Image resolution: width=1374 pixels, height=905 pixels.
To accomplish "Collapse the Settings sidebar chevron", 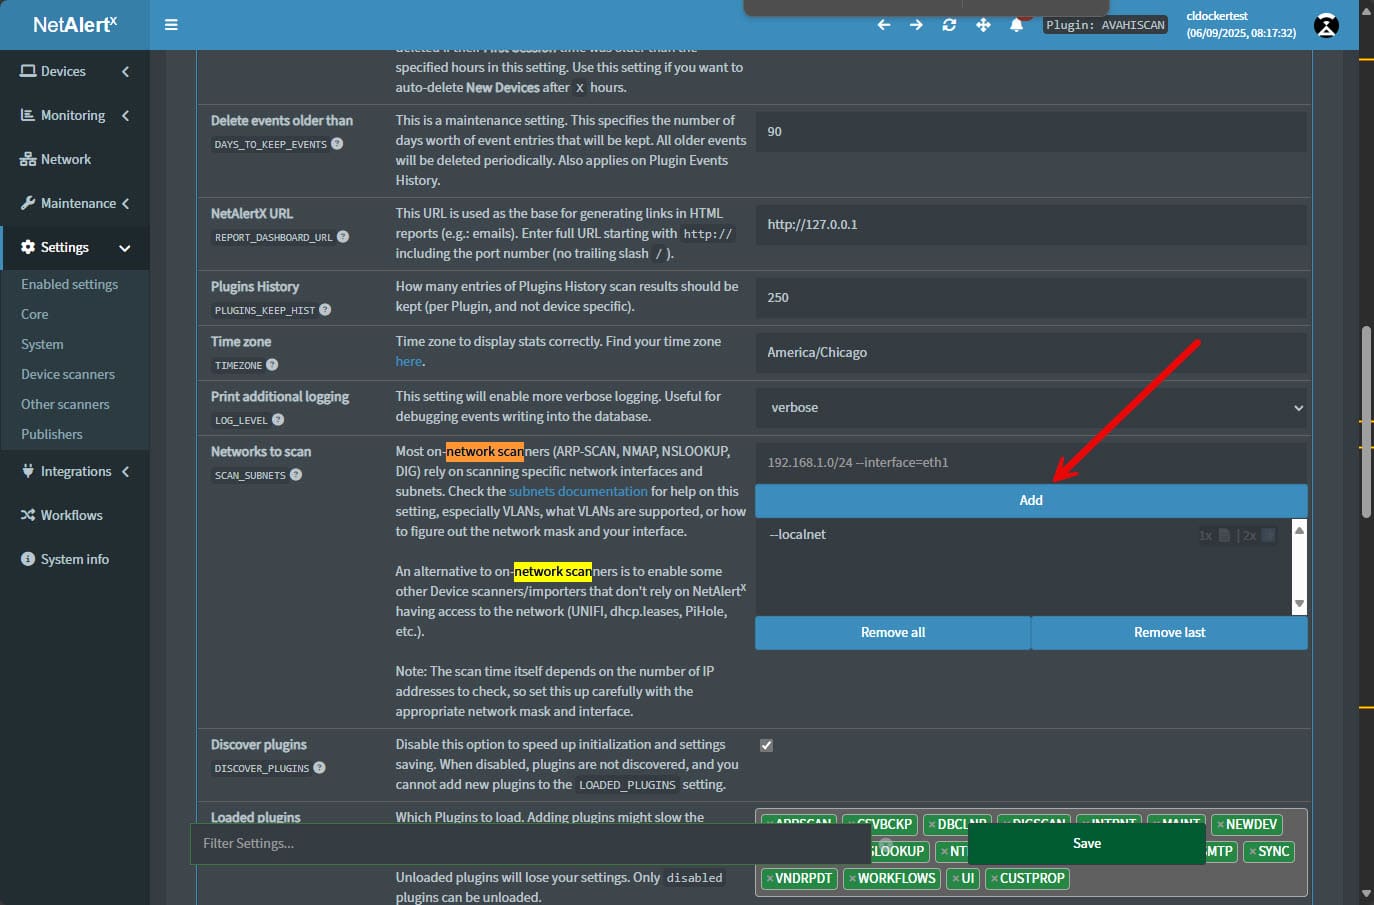I will pos(125,248).
